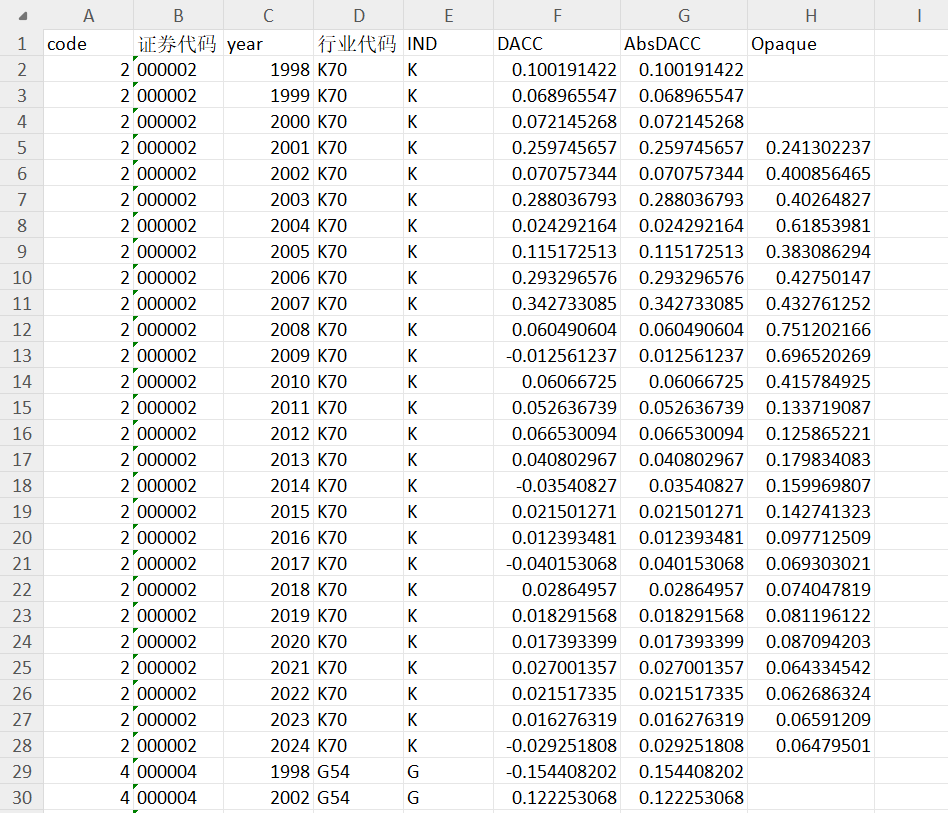Image resolution: width=948 pixels, height=813 pixels.
Task: Select Opaque value 0.61853981
Action: click(x=811, y=225)
